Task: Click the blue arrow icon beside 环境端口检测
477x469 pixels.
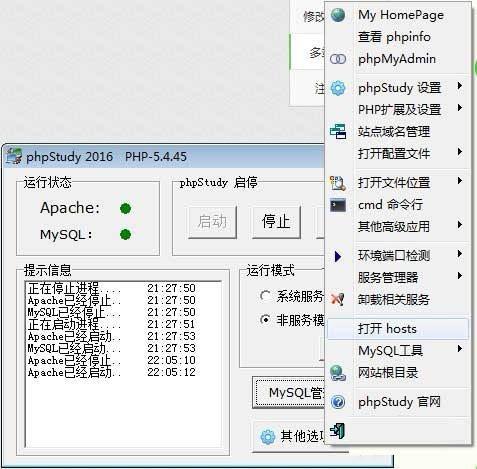Action: point(338,256)
